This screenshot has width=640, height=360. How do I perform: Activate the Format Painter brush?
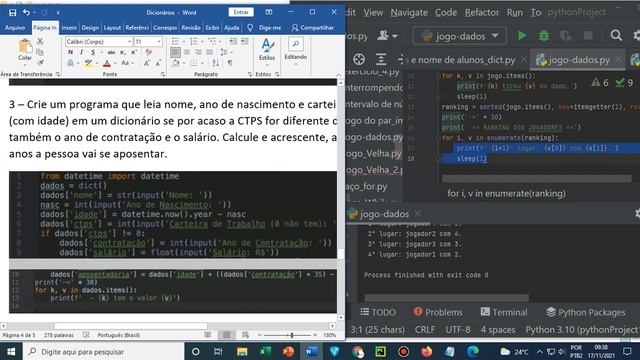[40, 62]
